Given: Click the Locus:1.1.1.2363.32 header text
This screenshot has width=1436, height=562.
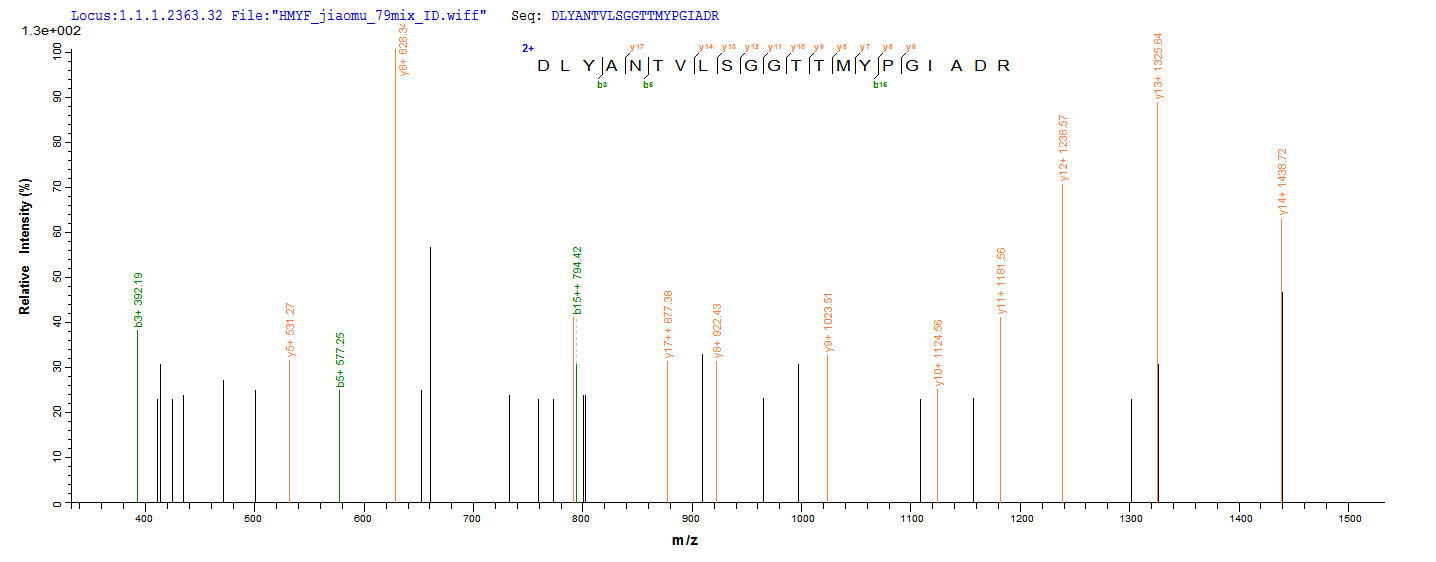Looking at the screenshot, I should click(x=146, y=17).
